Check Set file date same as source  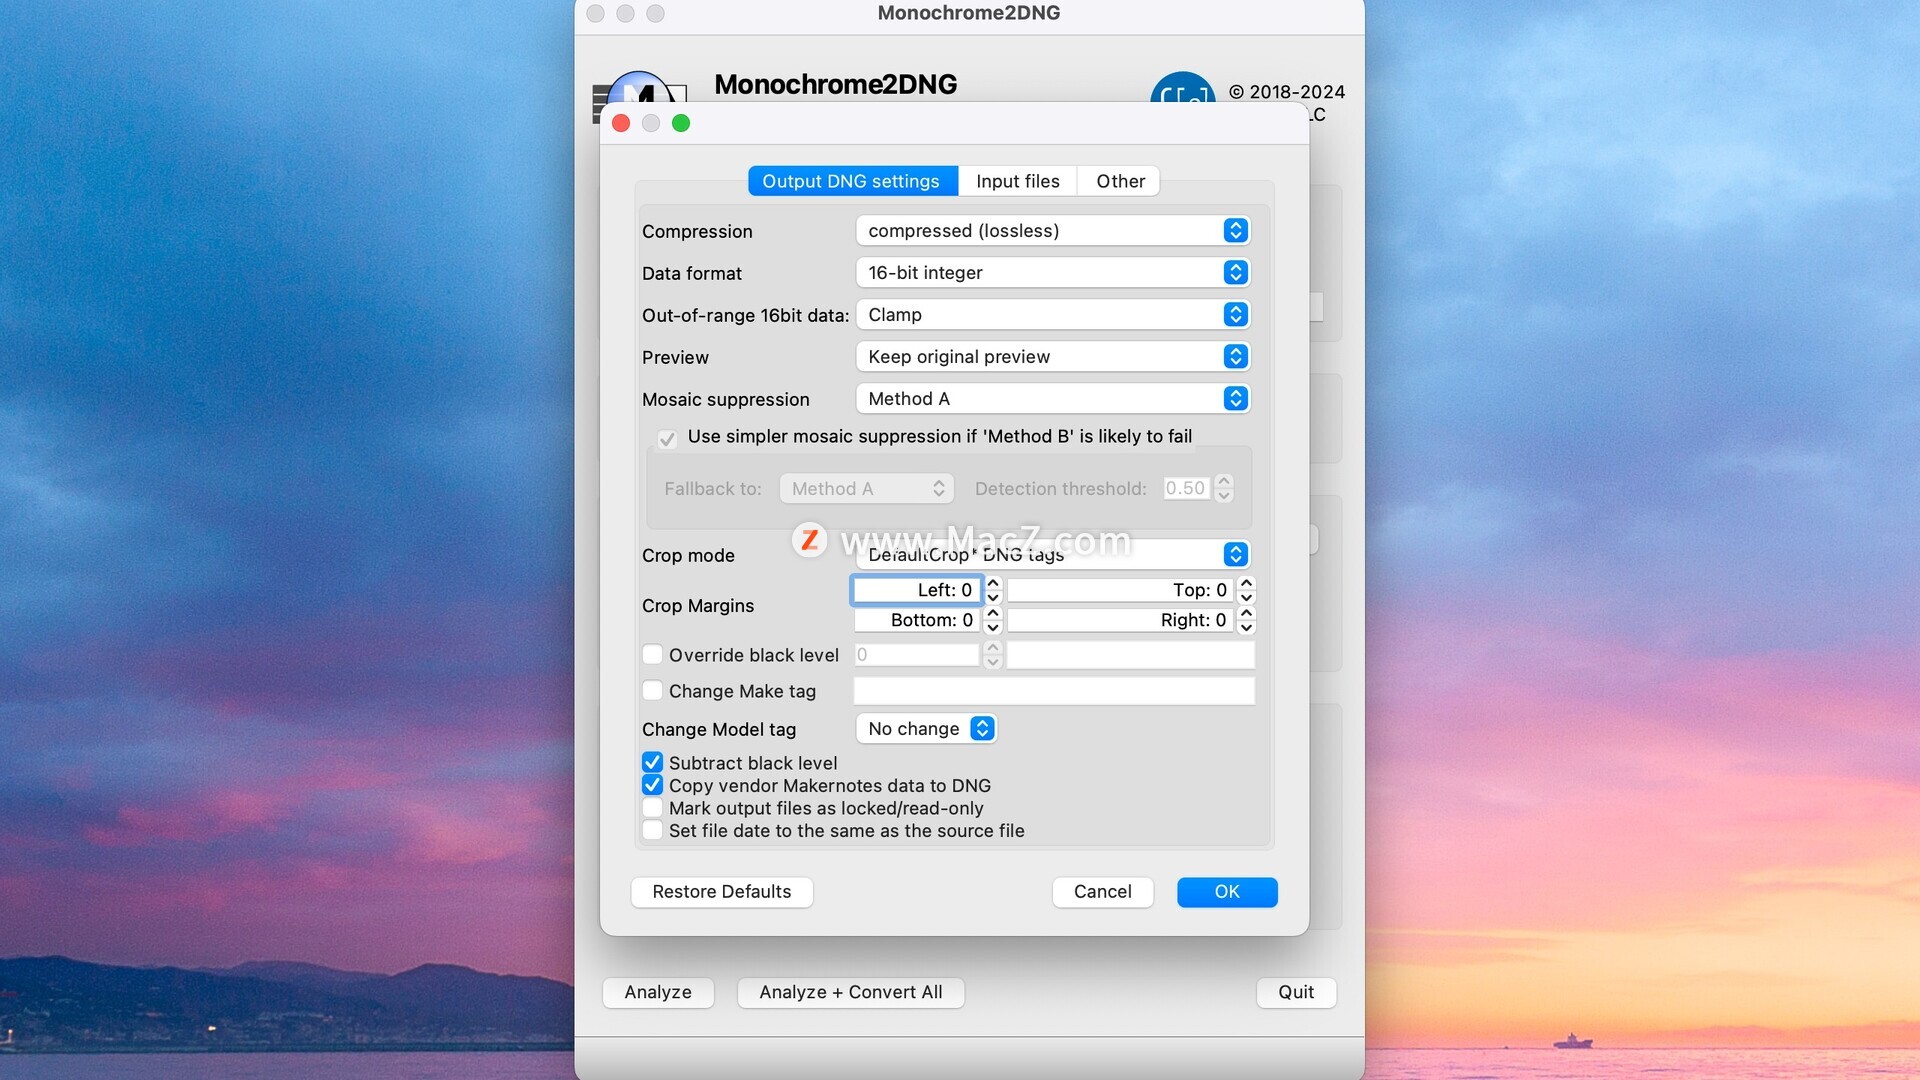(652, 831)
